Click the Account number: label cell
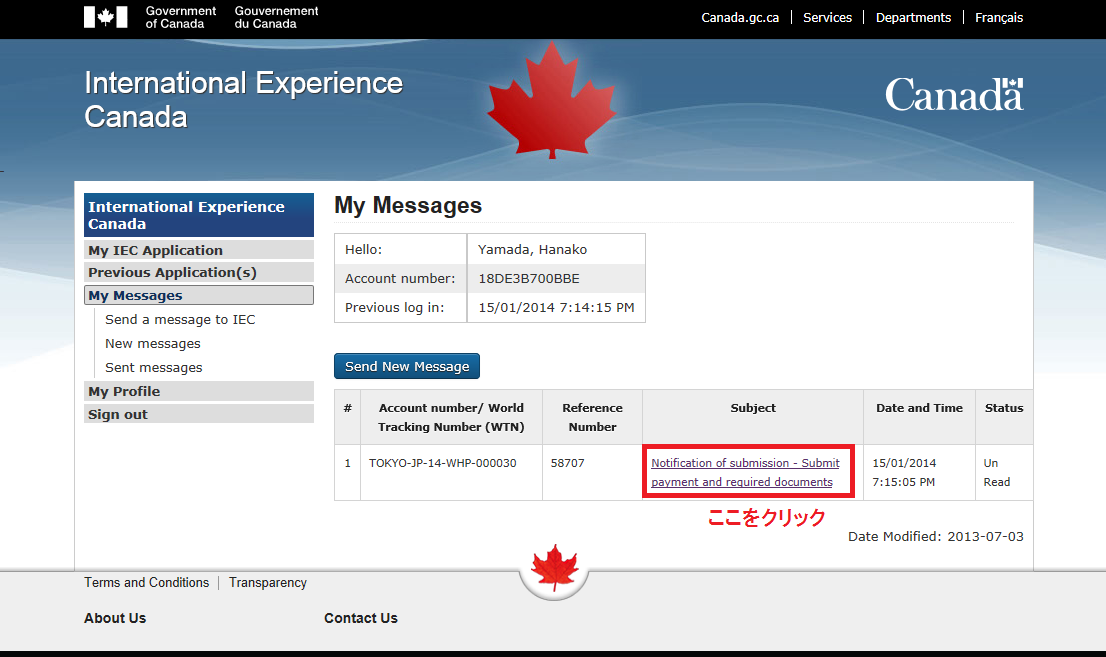 (401, 279)
